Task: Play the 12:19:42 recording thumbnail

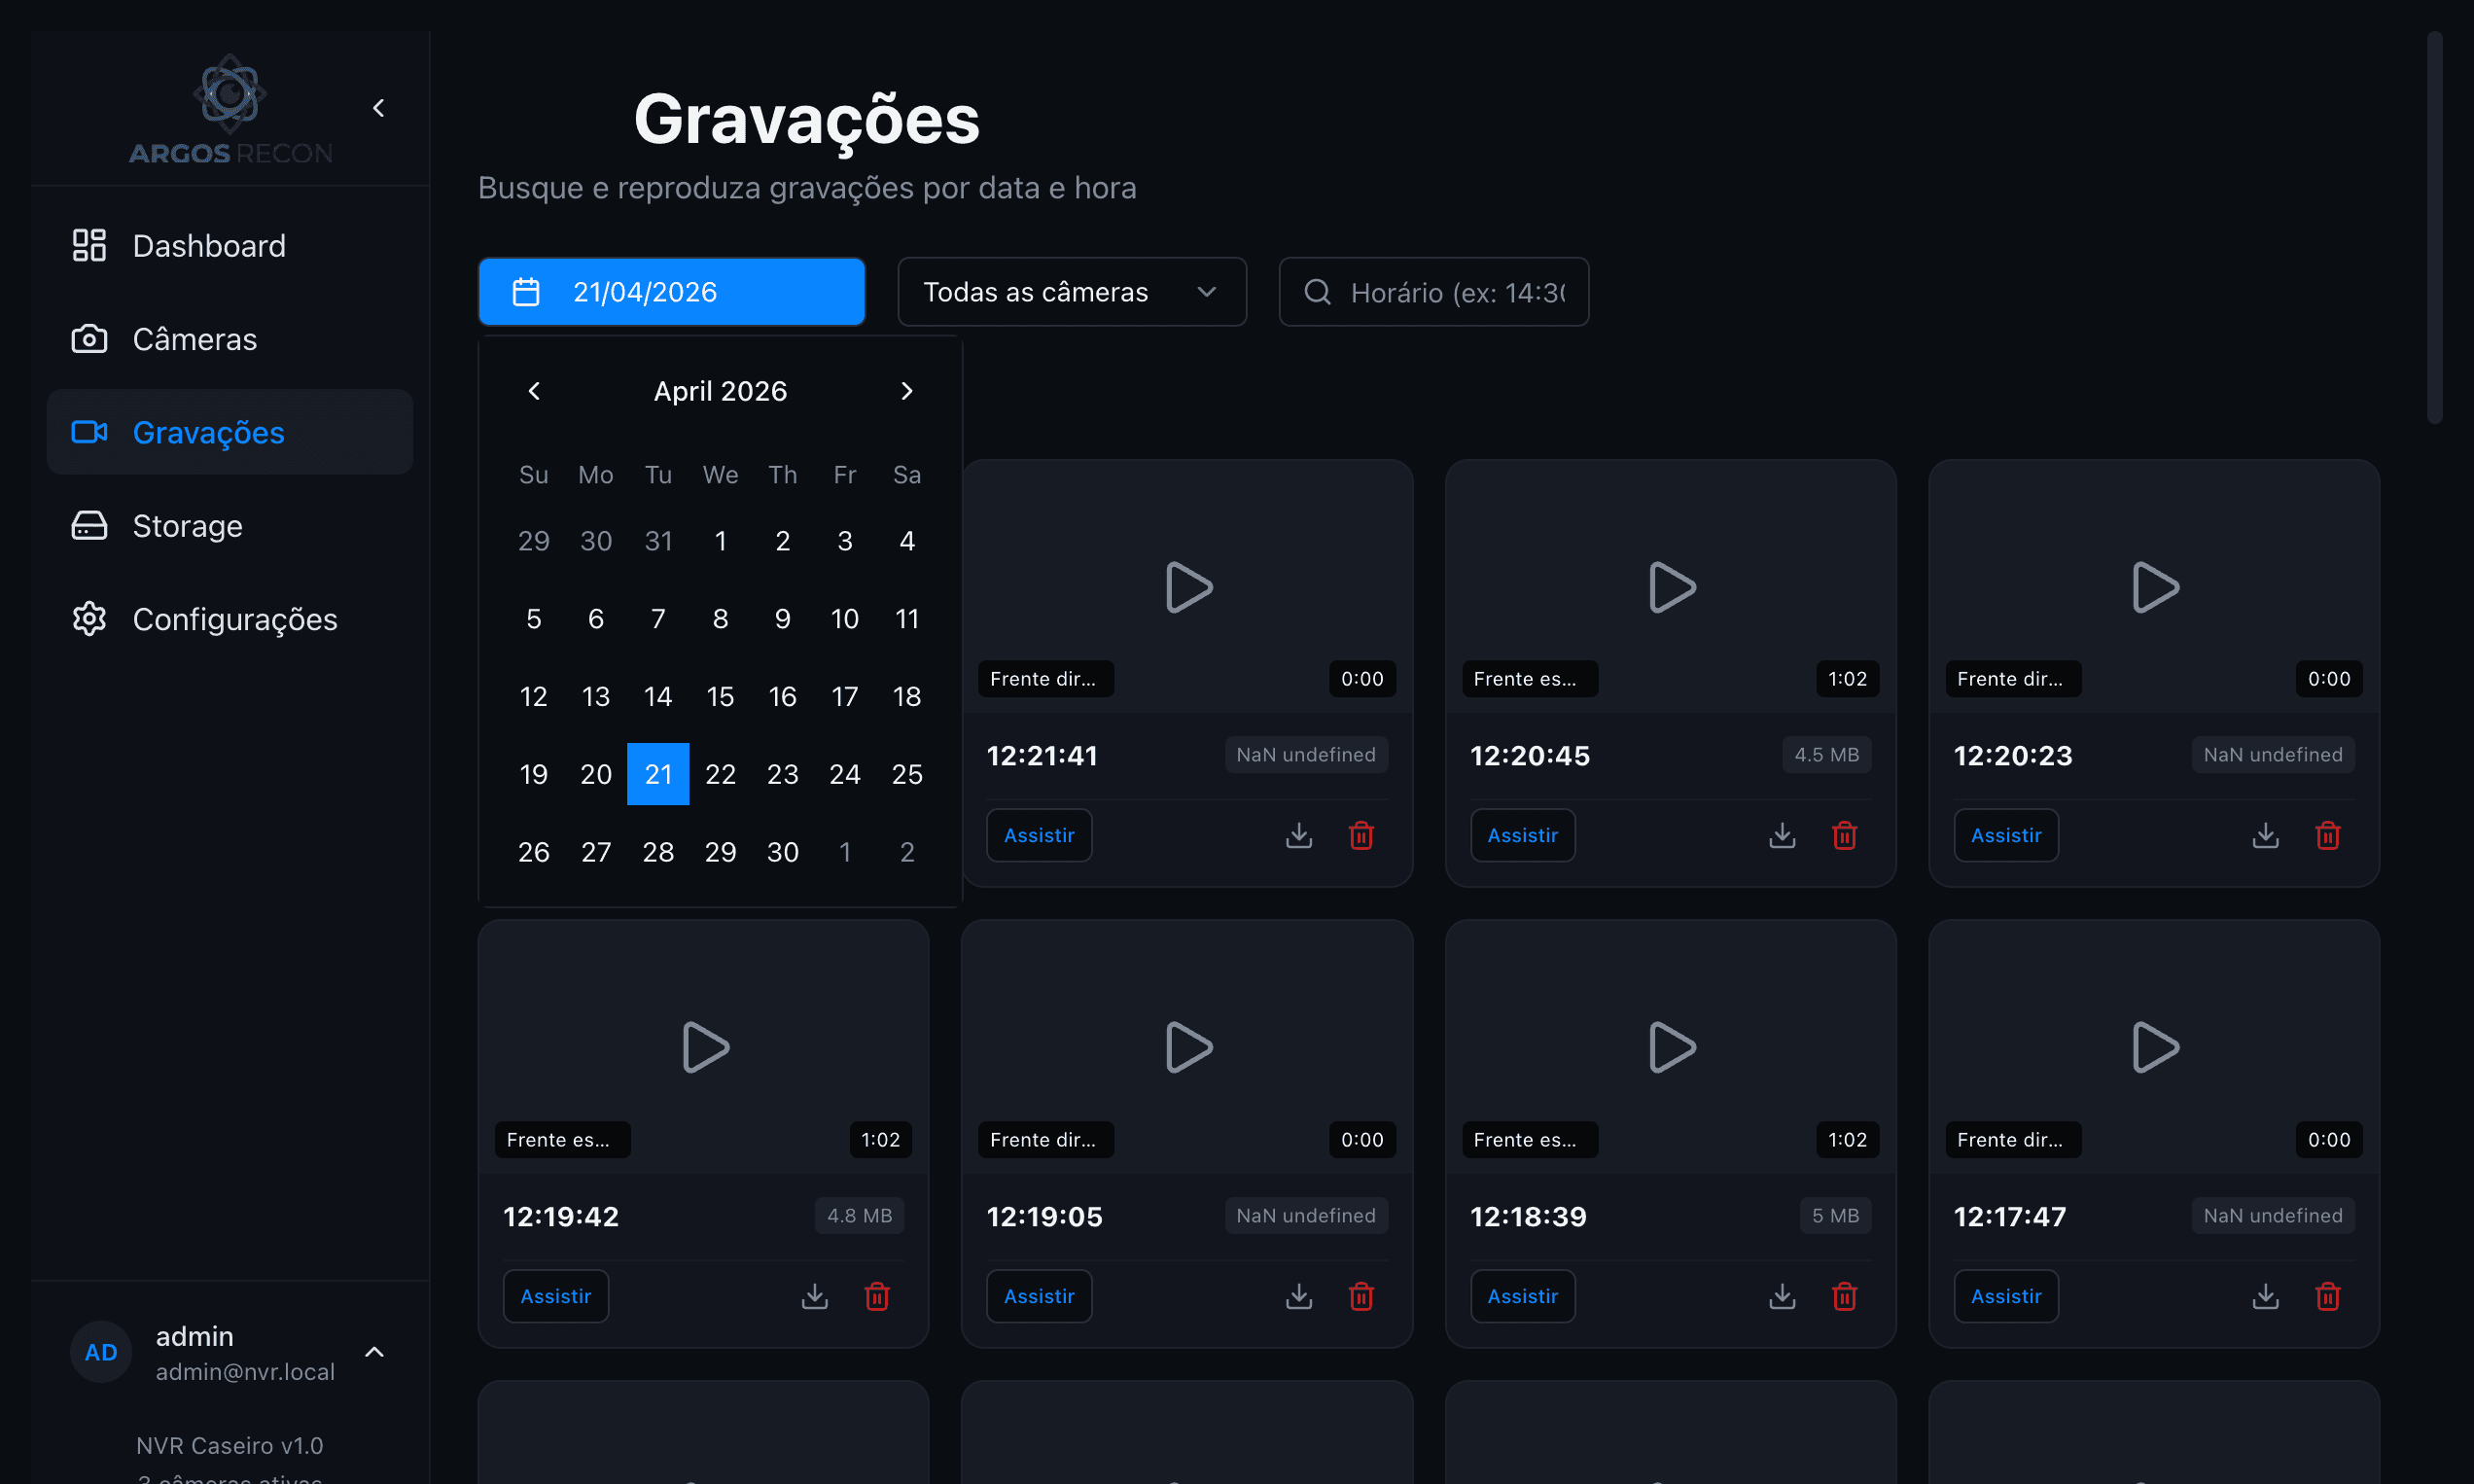Action: tap(704, 1047)
